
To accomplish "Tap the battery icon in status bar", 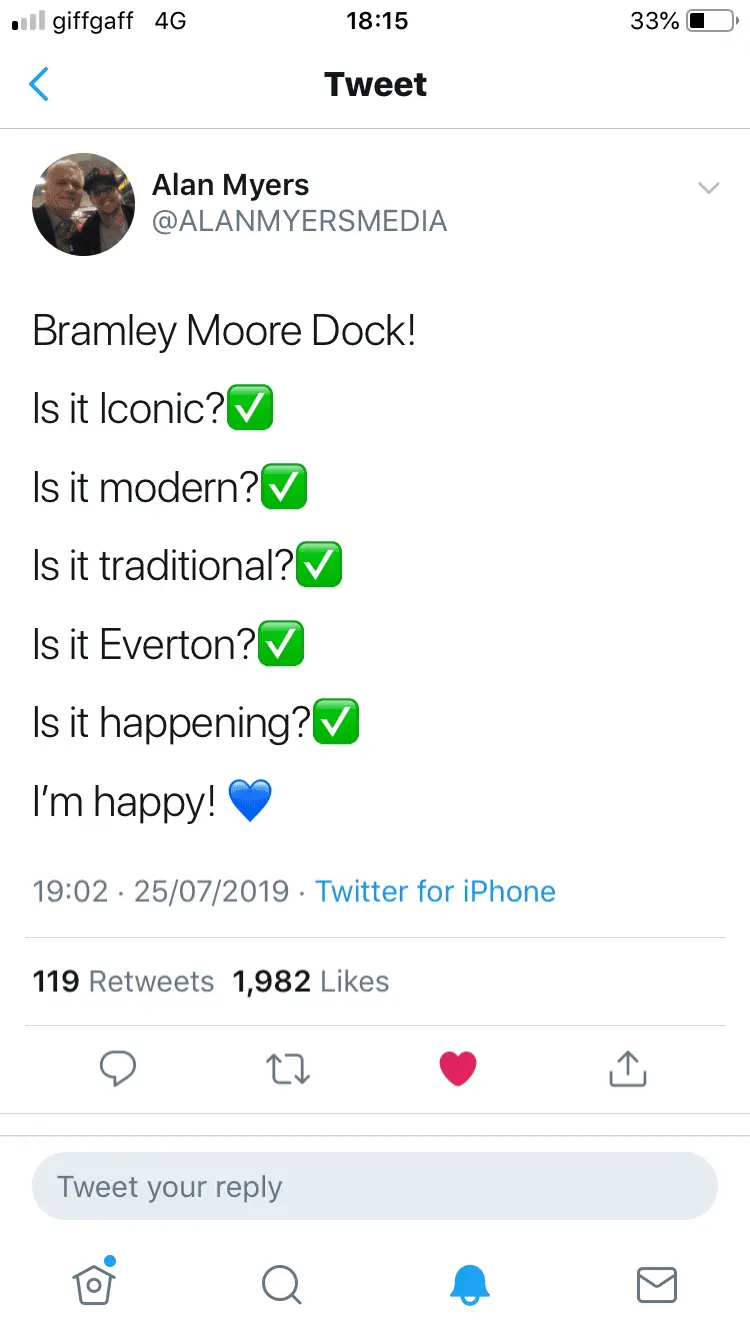I will pyautogui.click(x=711, y=21).
